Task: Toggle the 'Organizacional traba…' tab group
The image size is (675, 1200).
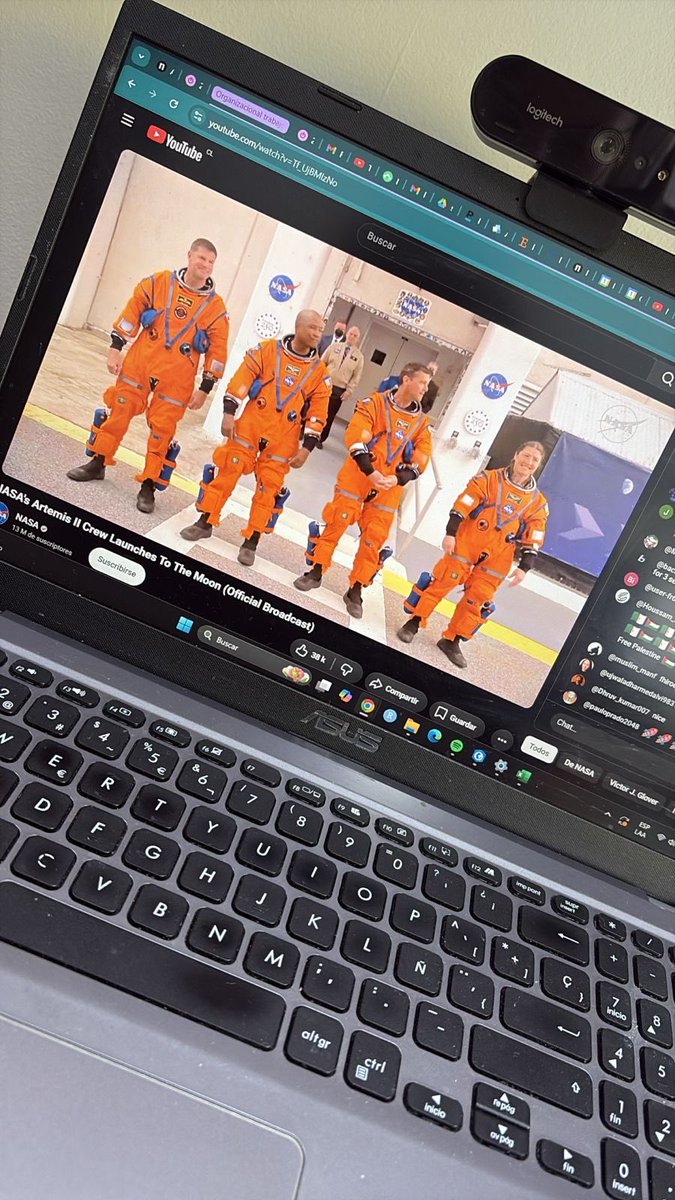Action: pyautogui.click(x=250, y=109)
